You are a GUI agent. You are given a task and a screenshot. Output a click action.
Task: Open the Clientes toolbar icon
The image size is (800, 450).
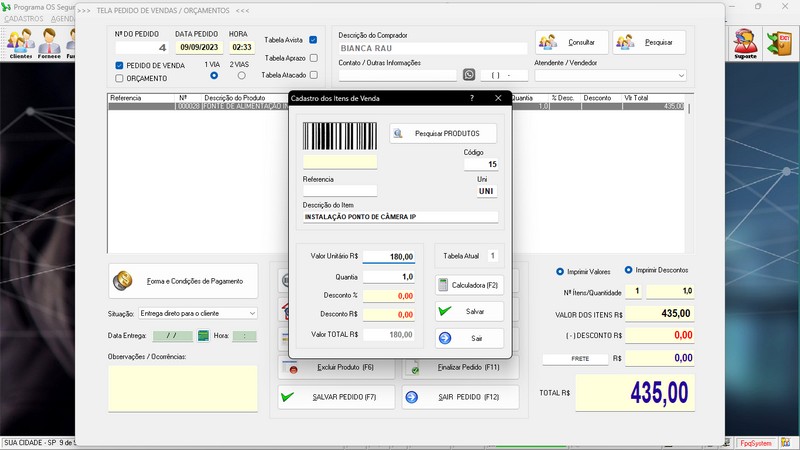point(20,43)
